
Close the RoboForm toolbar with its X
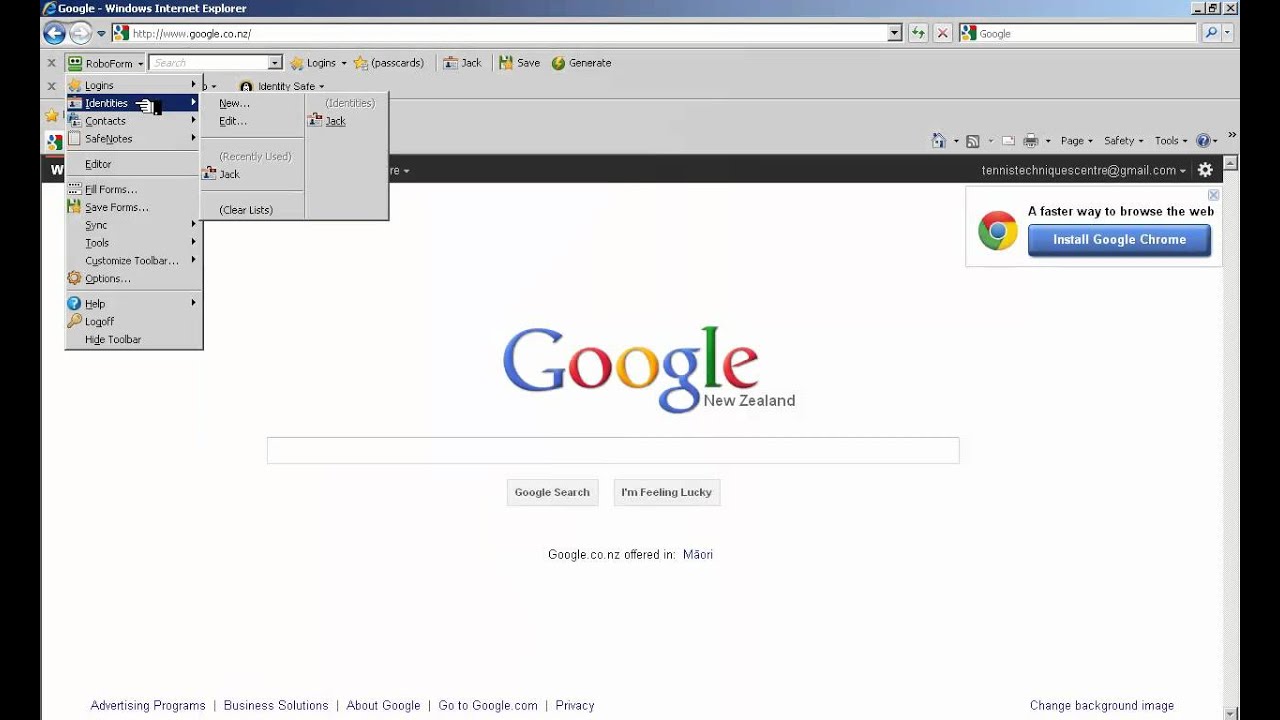(x=51, y=63)
